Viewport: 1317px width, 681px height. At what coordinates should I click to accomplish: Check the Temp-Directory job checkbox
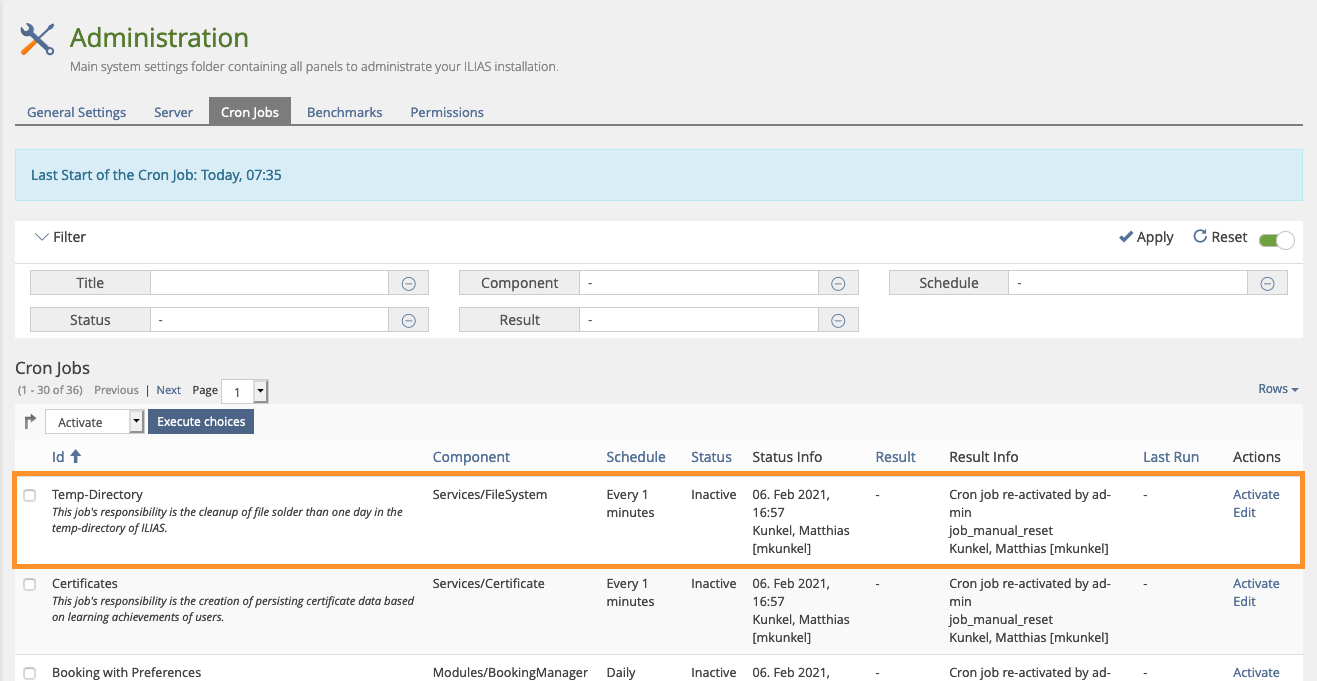(30, 495)
